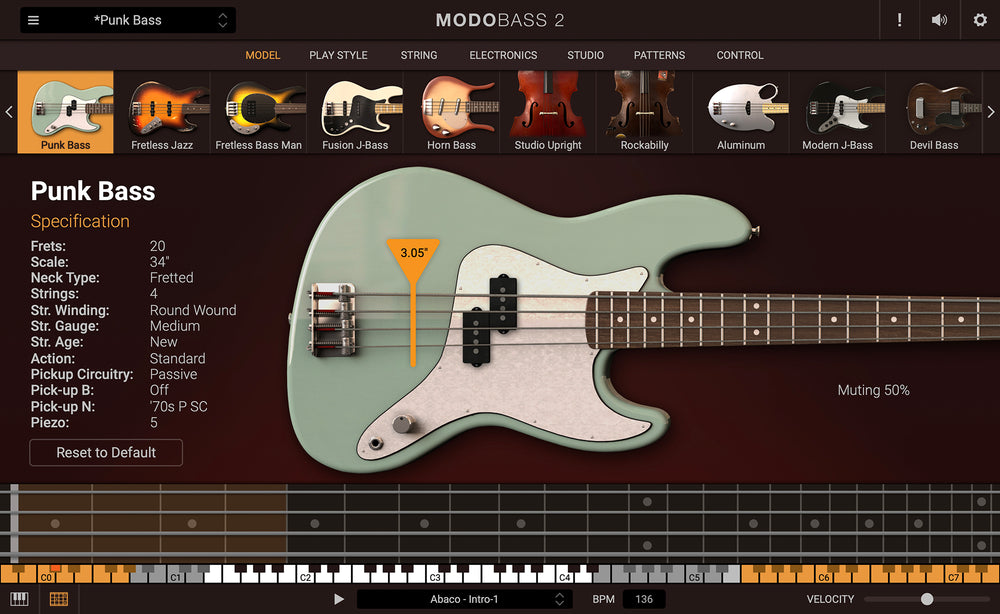
Task: Select the Aluminum bass model
Action: pos(741,112)
